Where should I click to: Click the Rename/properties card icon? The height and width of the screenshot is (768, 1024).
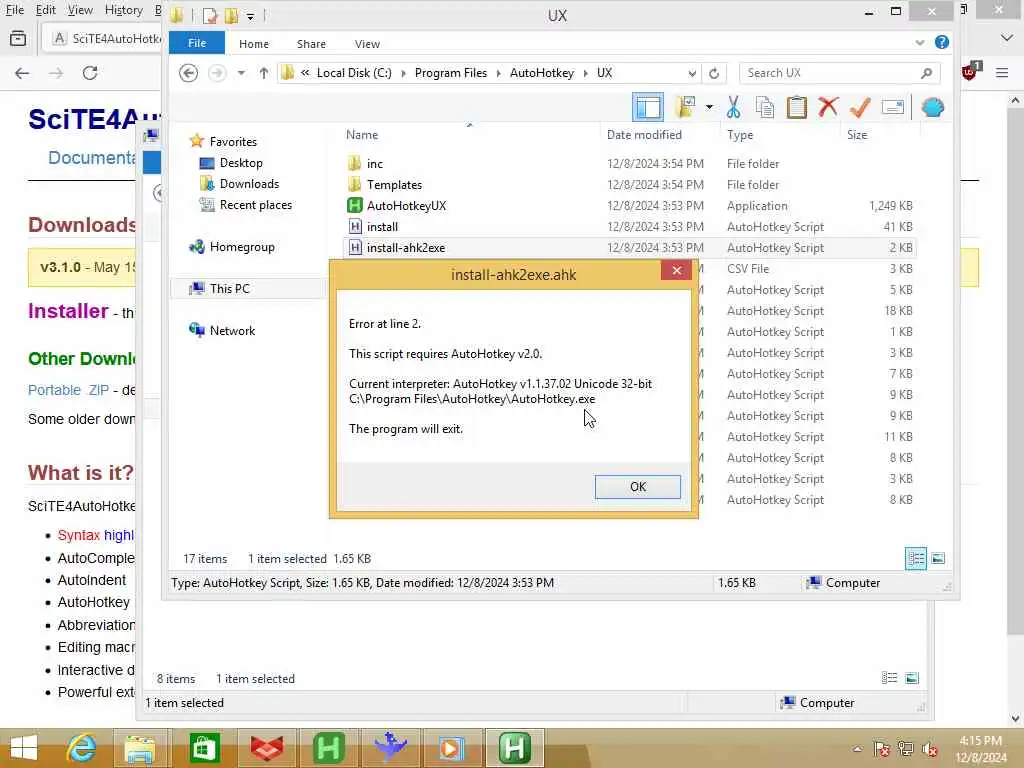(892, 107)
